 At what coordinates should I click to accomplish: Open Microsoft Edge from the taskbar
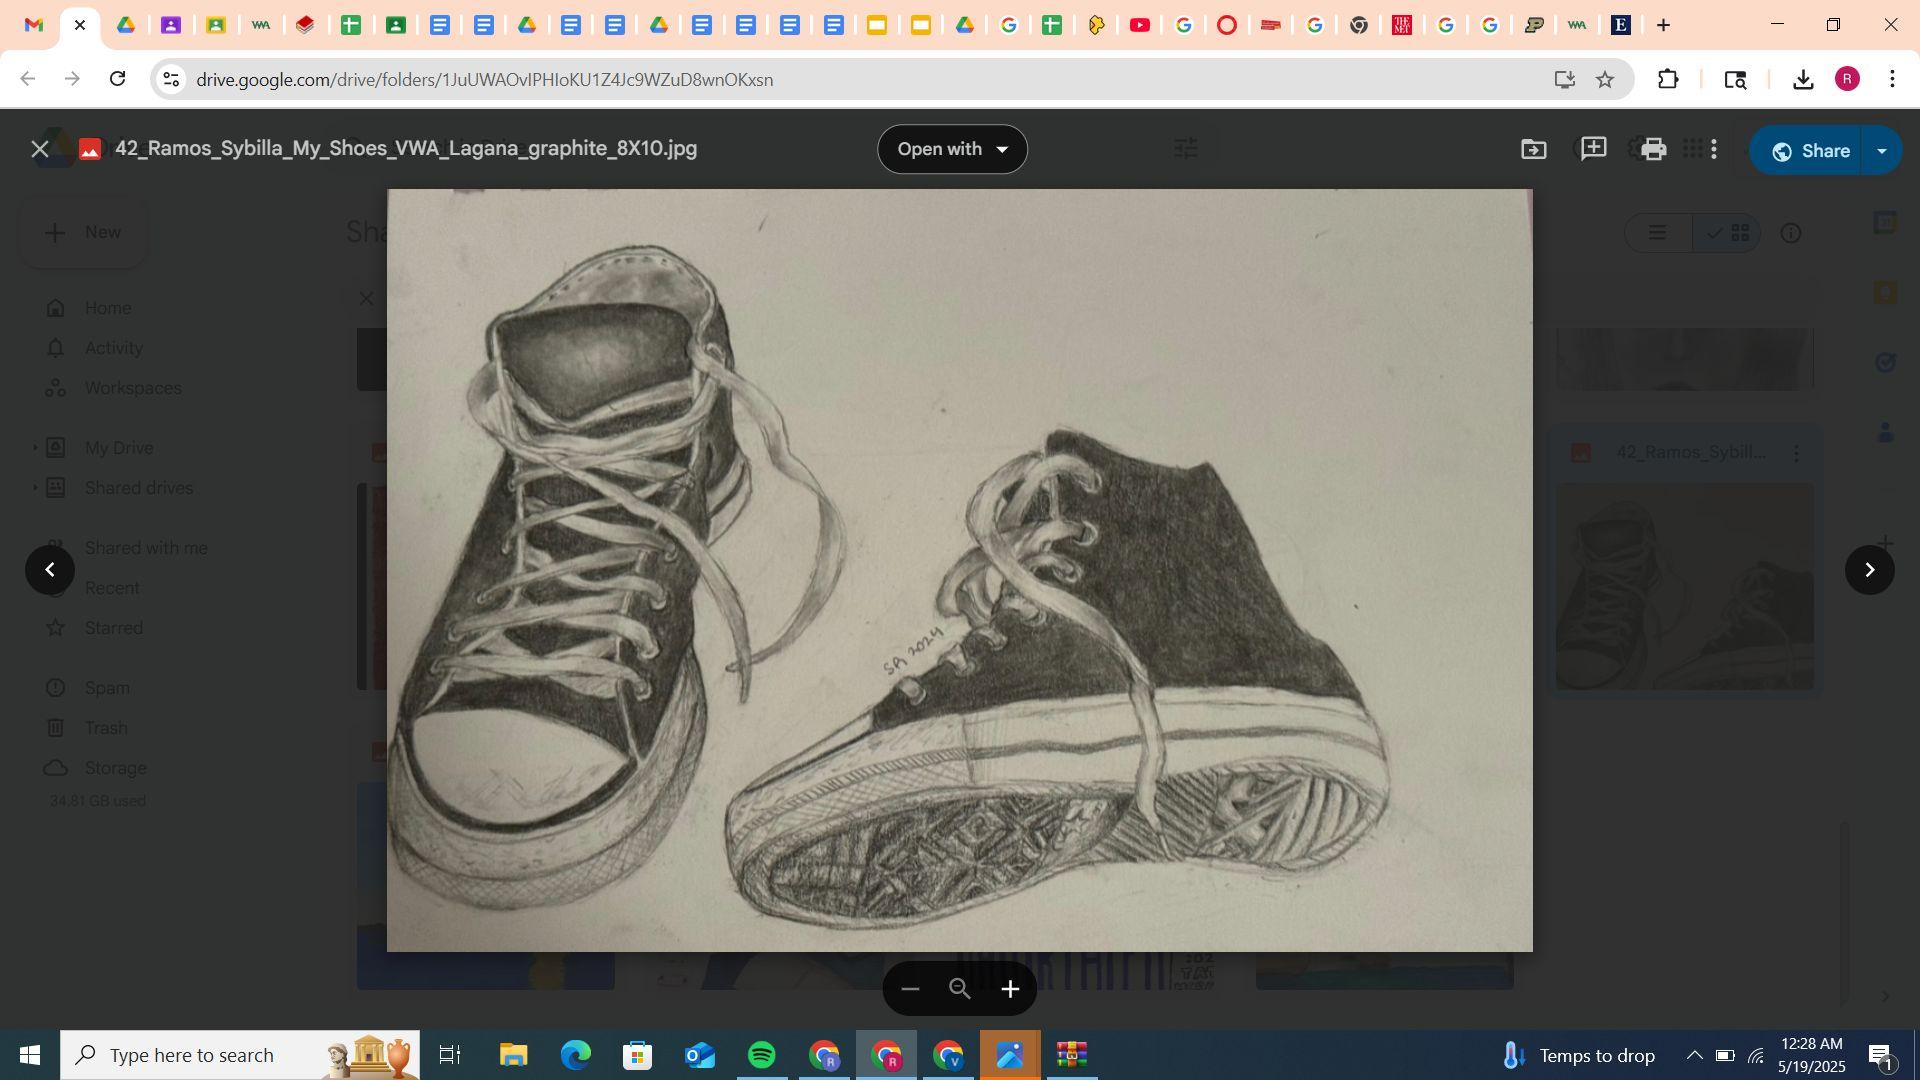(576, 1055)
